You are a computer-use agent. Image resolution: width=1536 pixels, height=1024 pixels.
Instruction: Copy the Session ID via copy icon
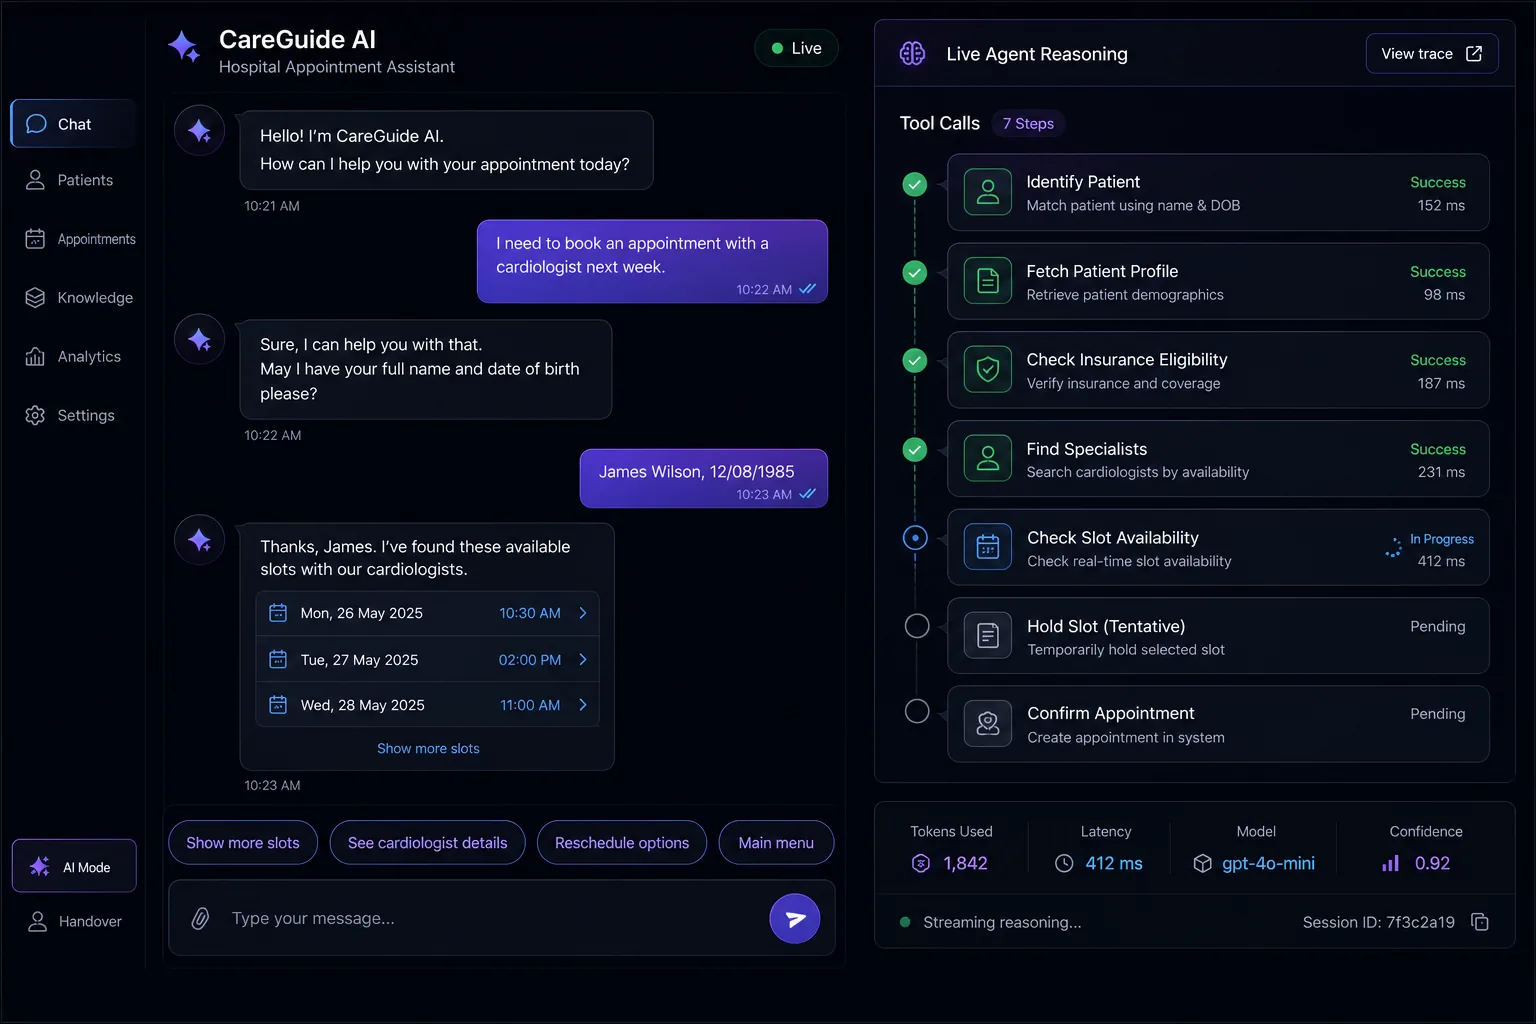[1480, 922]
